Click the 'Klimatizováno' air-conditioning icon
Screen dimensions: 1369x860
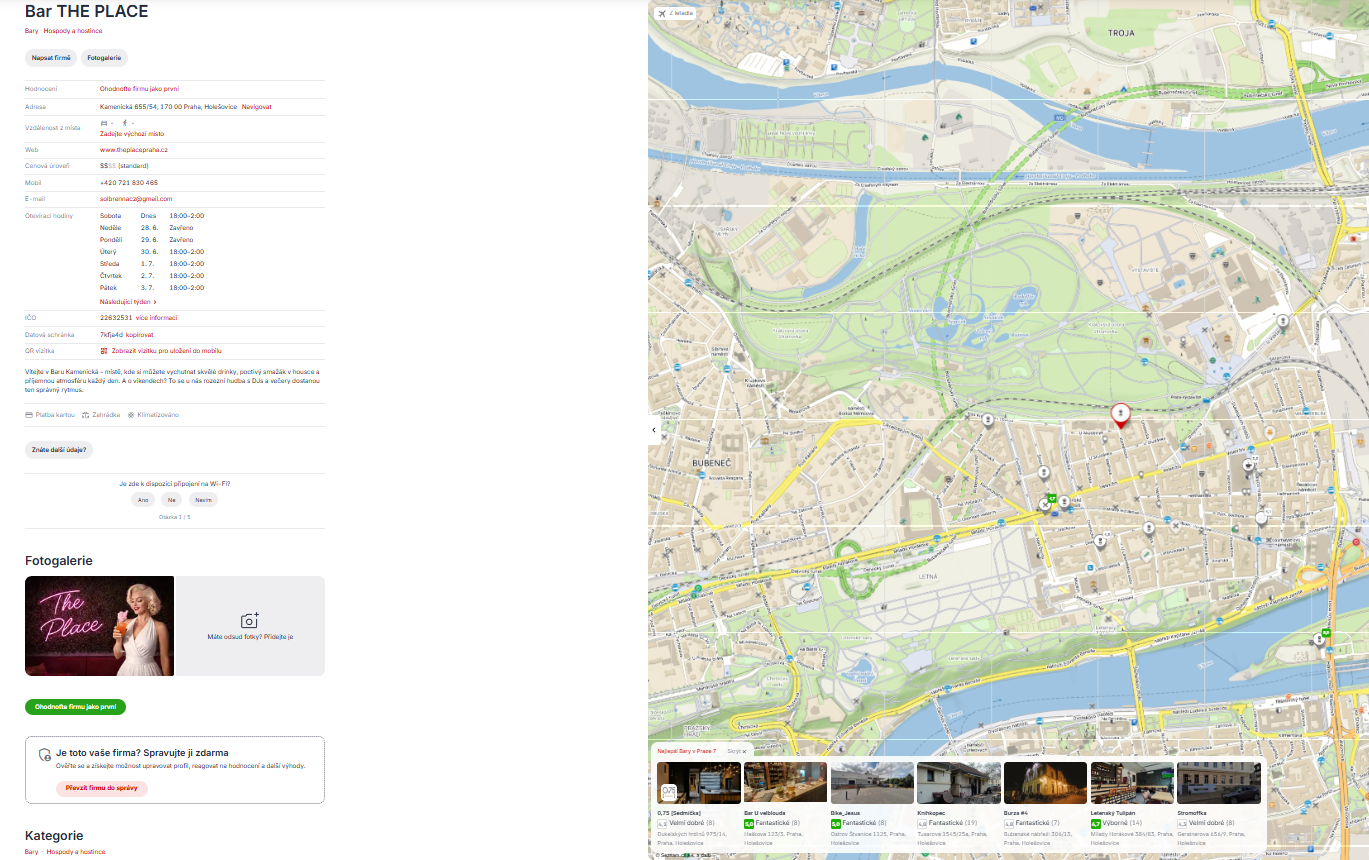coord(131,414)
